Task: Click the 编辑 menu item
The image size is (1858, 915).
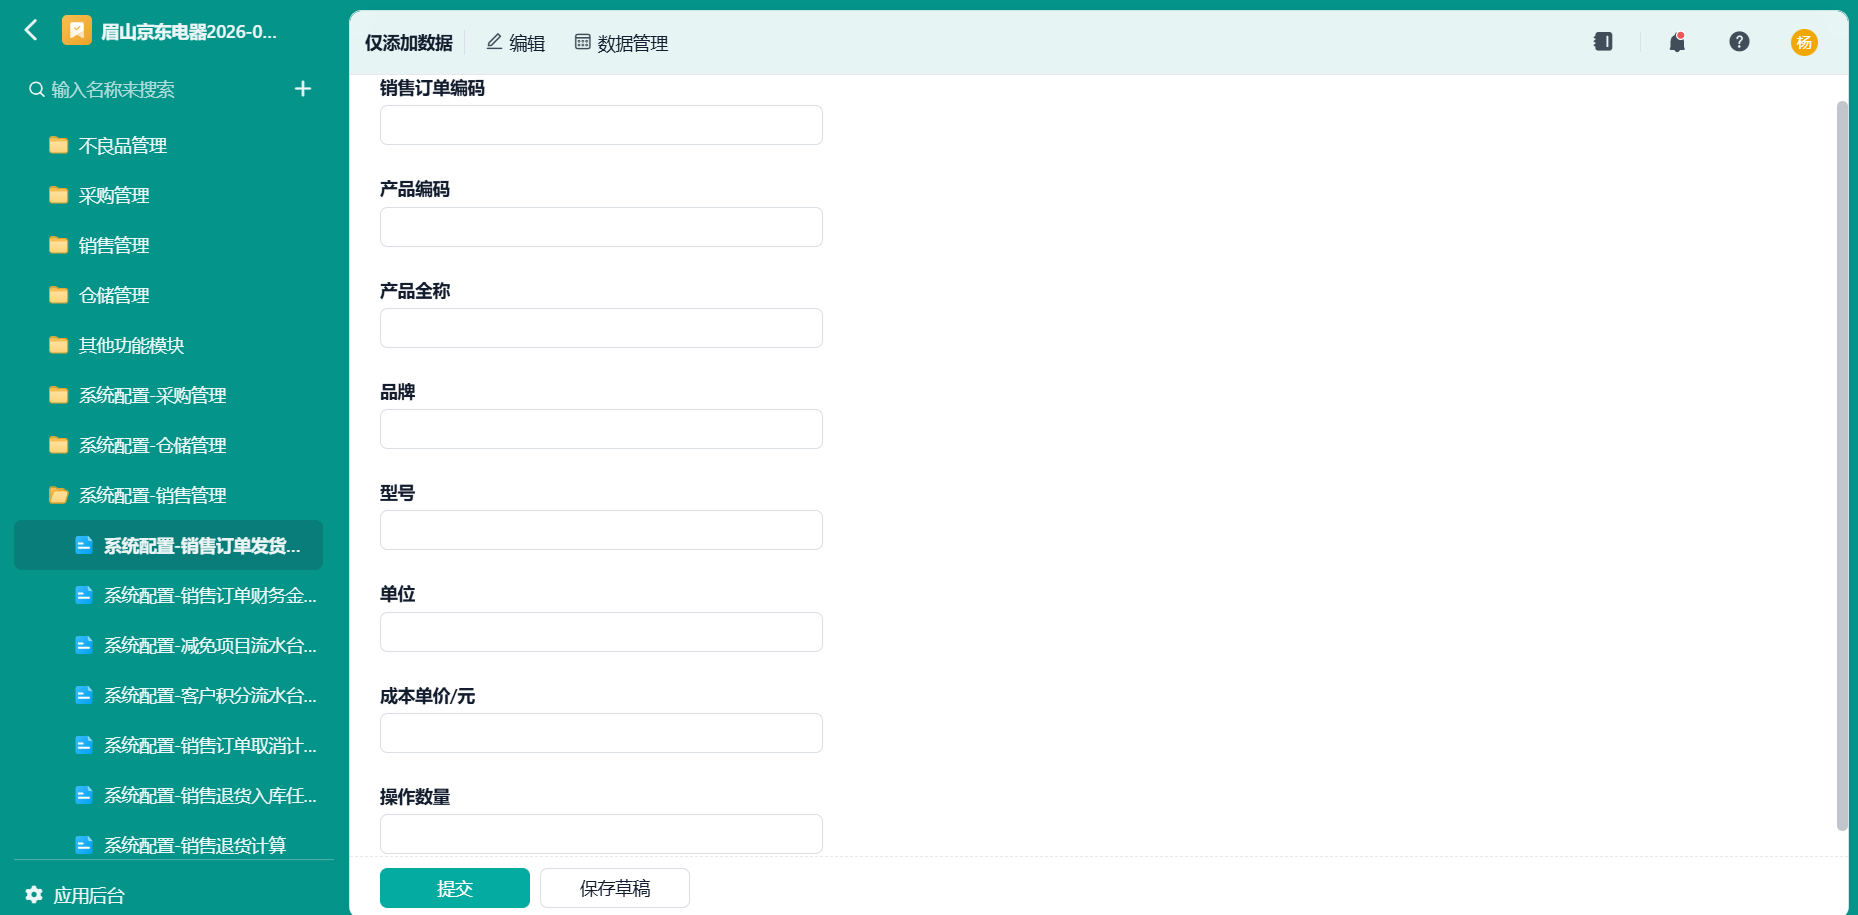Action: click(x=515, y=43)
